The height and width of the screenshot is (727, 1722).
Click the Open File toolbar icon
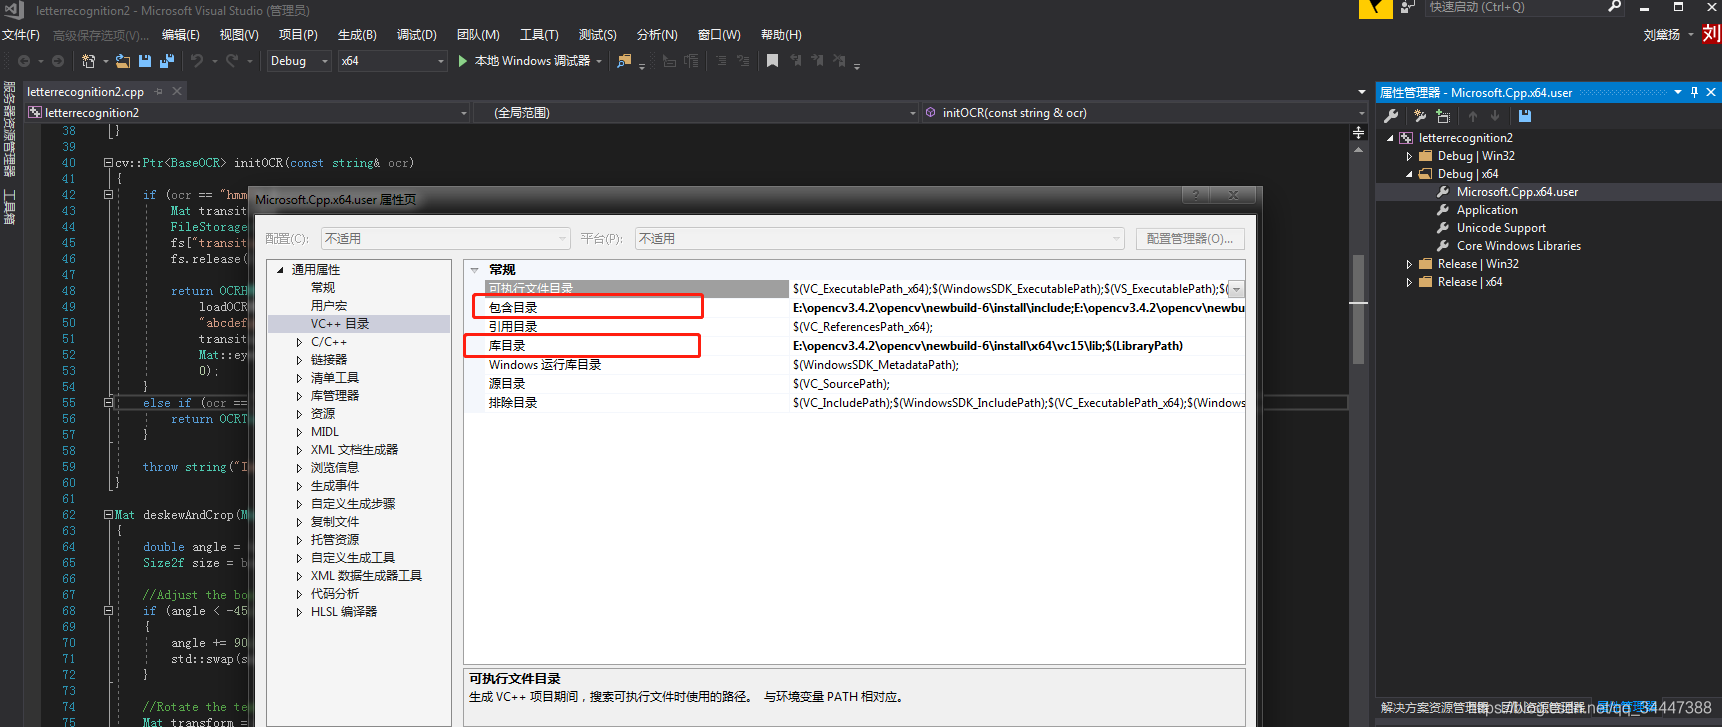pos(122,61)
